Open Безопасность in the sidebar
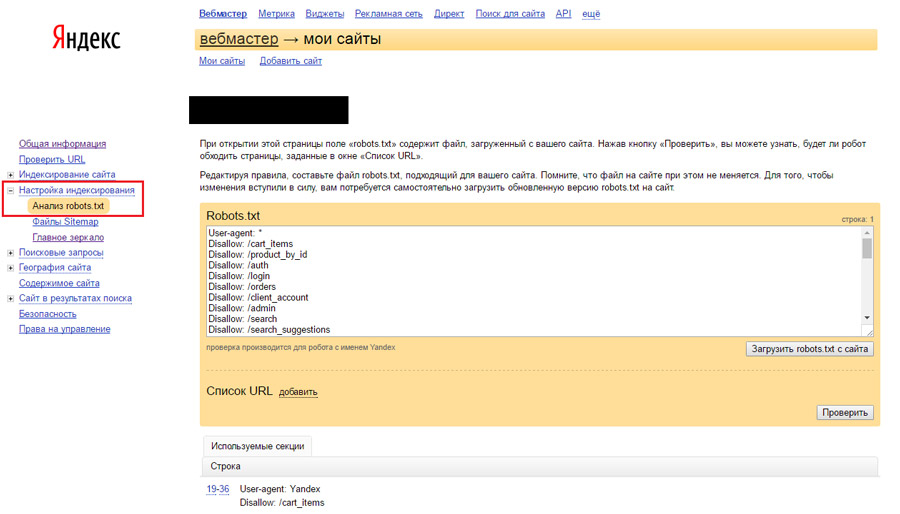 click(47, 314)
